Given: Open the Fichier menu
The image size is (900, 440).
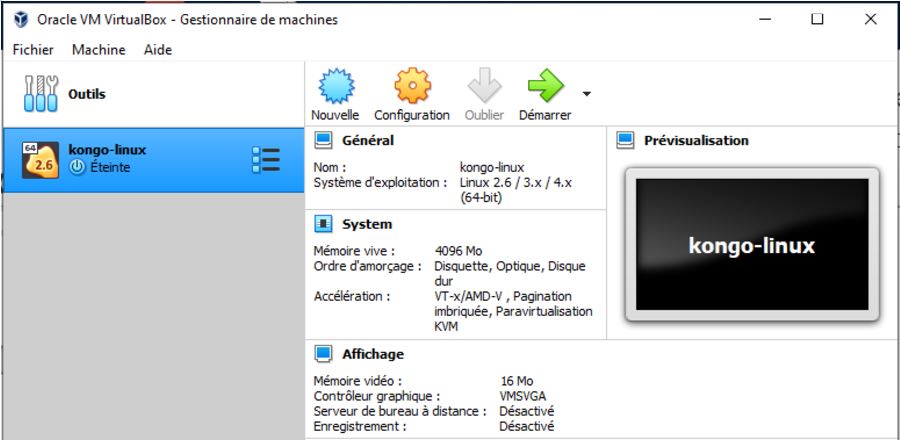Looking at the screenshot, I should pos(33,49).
